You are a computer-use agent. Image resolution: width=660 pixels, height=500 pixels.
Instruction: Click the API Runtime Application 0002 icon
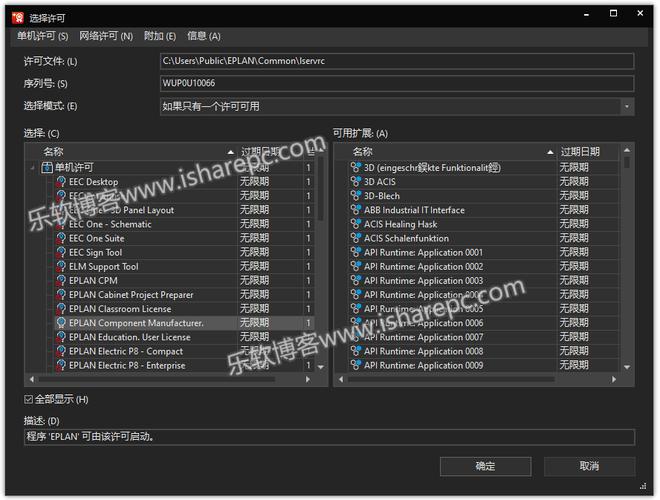356,266
